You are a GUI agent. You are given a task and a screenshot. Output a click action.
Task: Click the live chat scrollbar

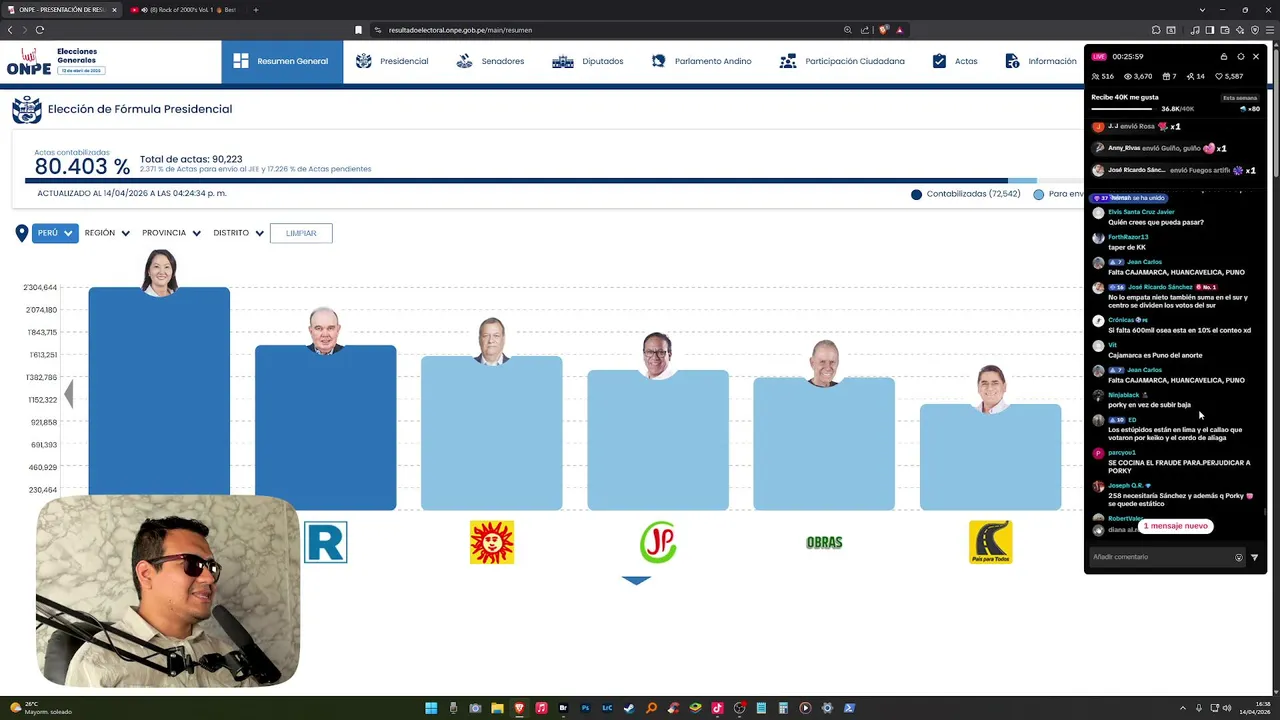1264,512
